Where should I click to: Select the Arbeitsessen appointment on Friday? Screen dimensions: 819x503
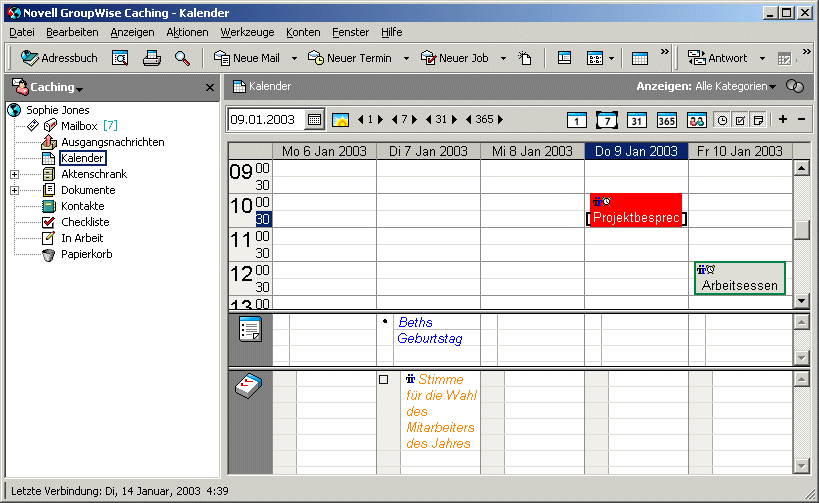tap(740, 278)
